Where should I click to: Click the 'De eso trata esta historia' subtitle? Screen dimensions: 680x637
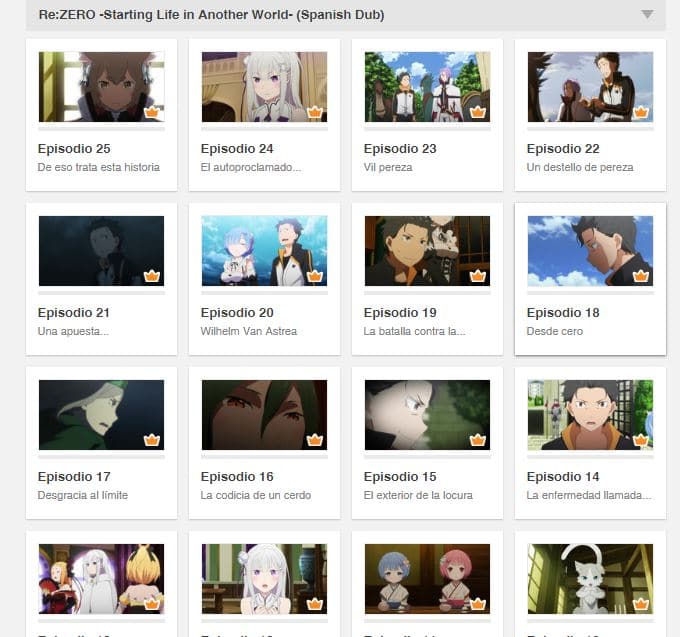pyautogui.click(x=98, y=167)
